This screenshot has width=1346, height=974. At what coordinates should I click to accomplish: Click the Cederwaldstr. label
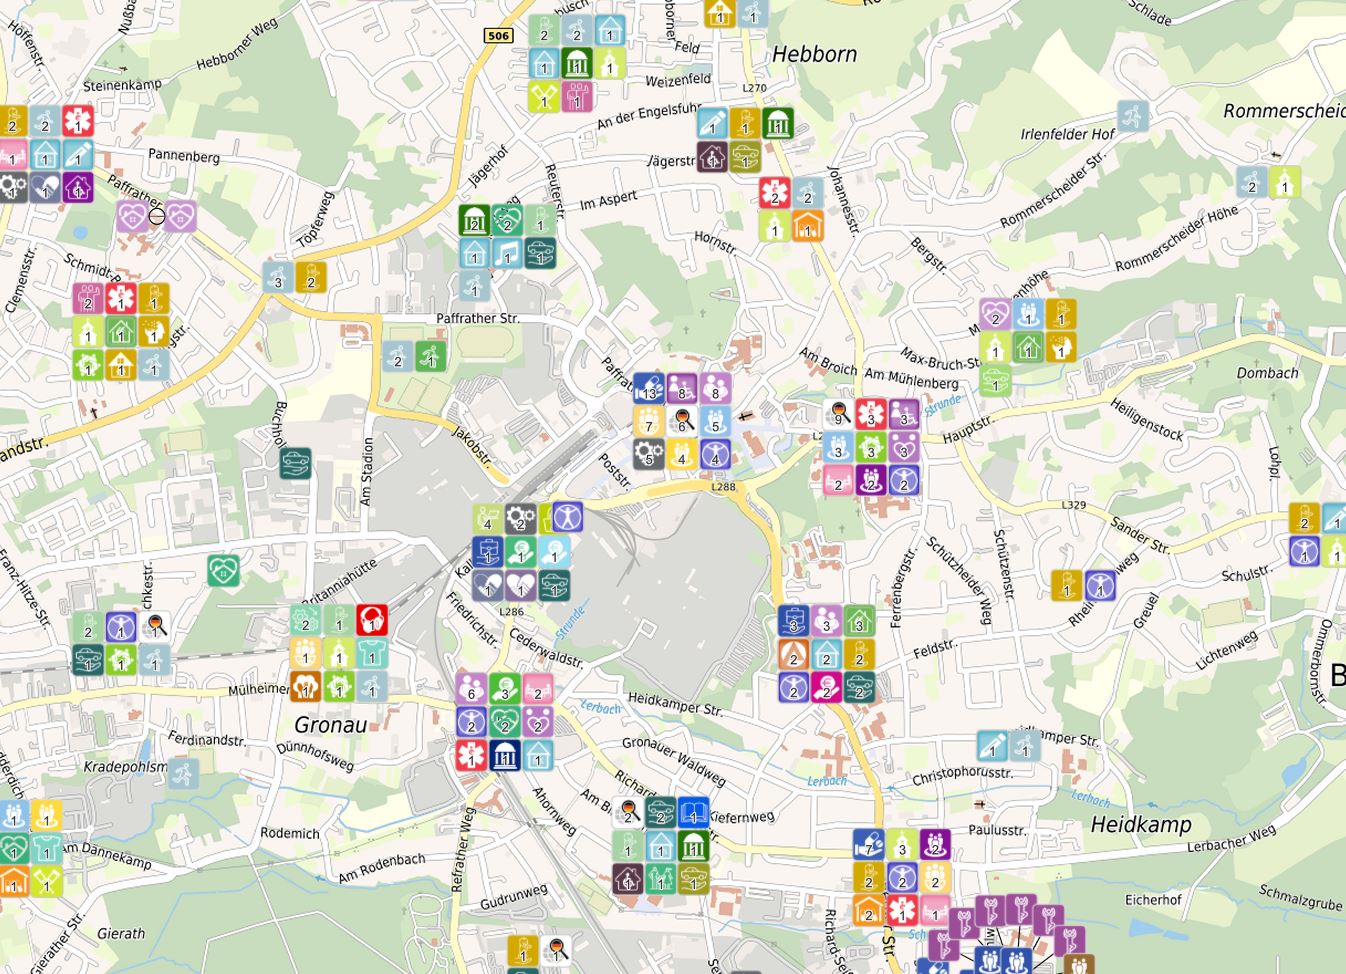click(546, 649)
